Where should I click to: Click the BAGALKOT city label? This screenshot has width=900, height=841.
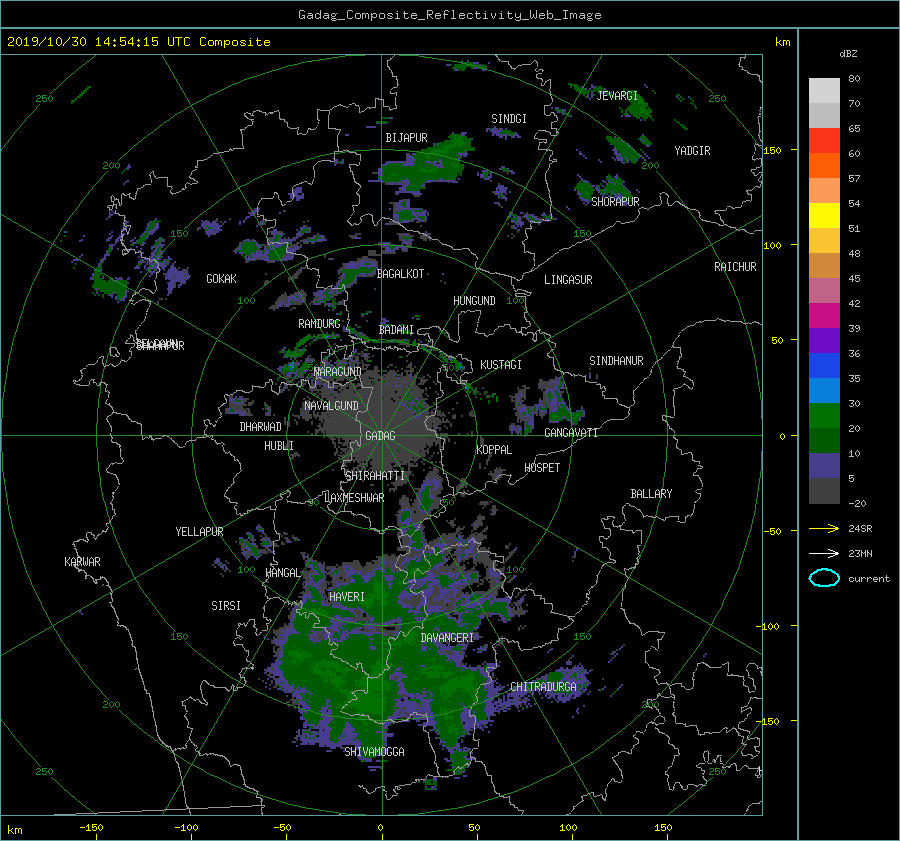(400, 274)
